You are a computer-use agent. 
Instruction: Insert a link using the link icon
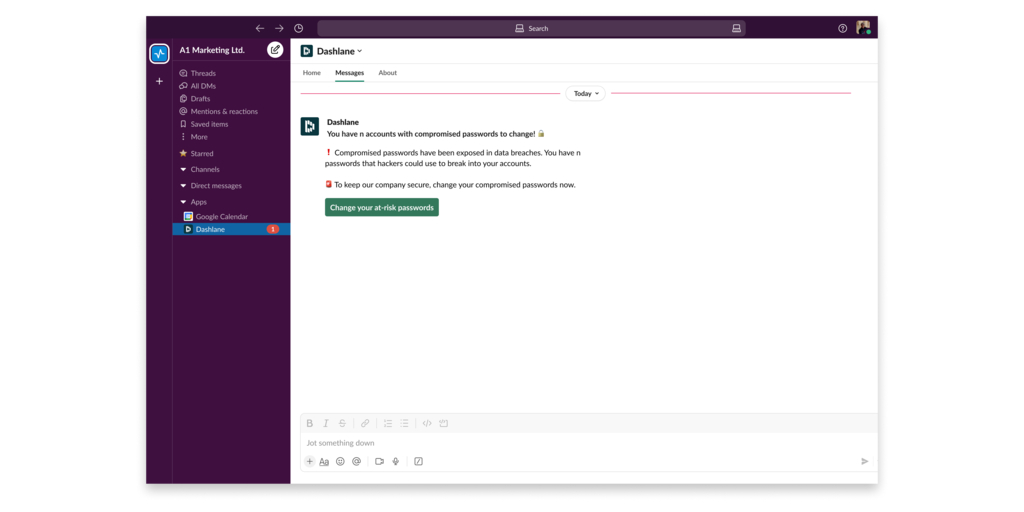(365, 423)
